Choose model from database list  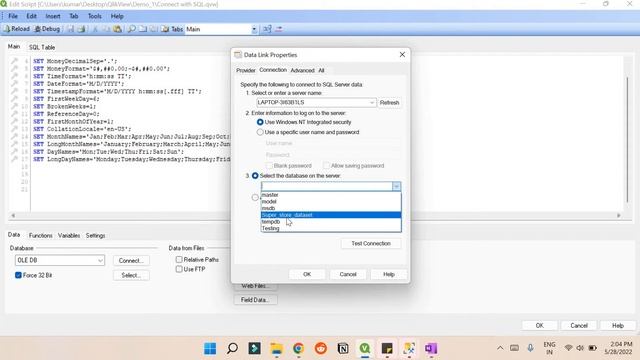point(331,202)
